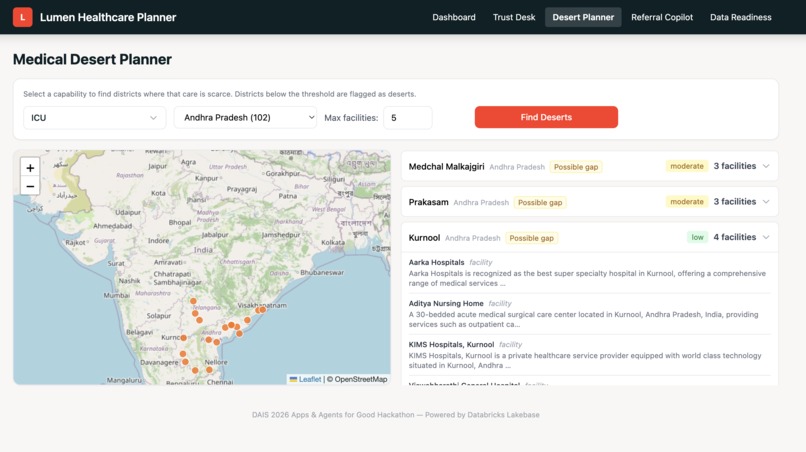Image resolution: width=806 pixels, height=452 pixels.
Task: Click 3 facilities count for Prakasam
Action: pyautogui.click(x=735, y=202)
